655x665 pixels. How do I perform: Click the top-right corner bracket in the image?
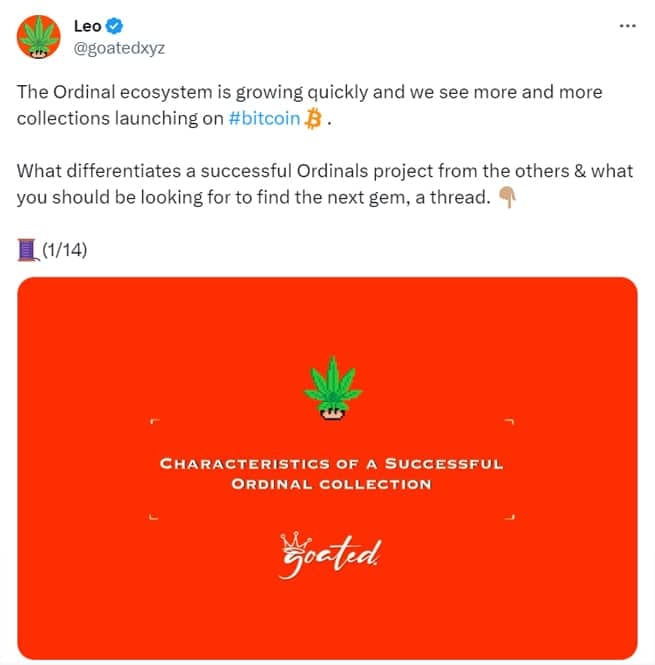click(510, 424)
